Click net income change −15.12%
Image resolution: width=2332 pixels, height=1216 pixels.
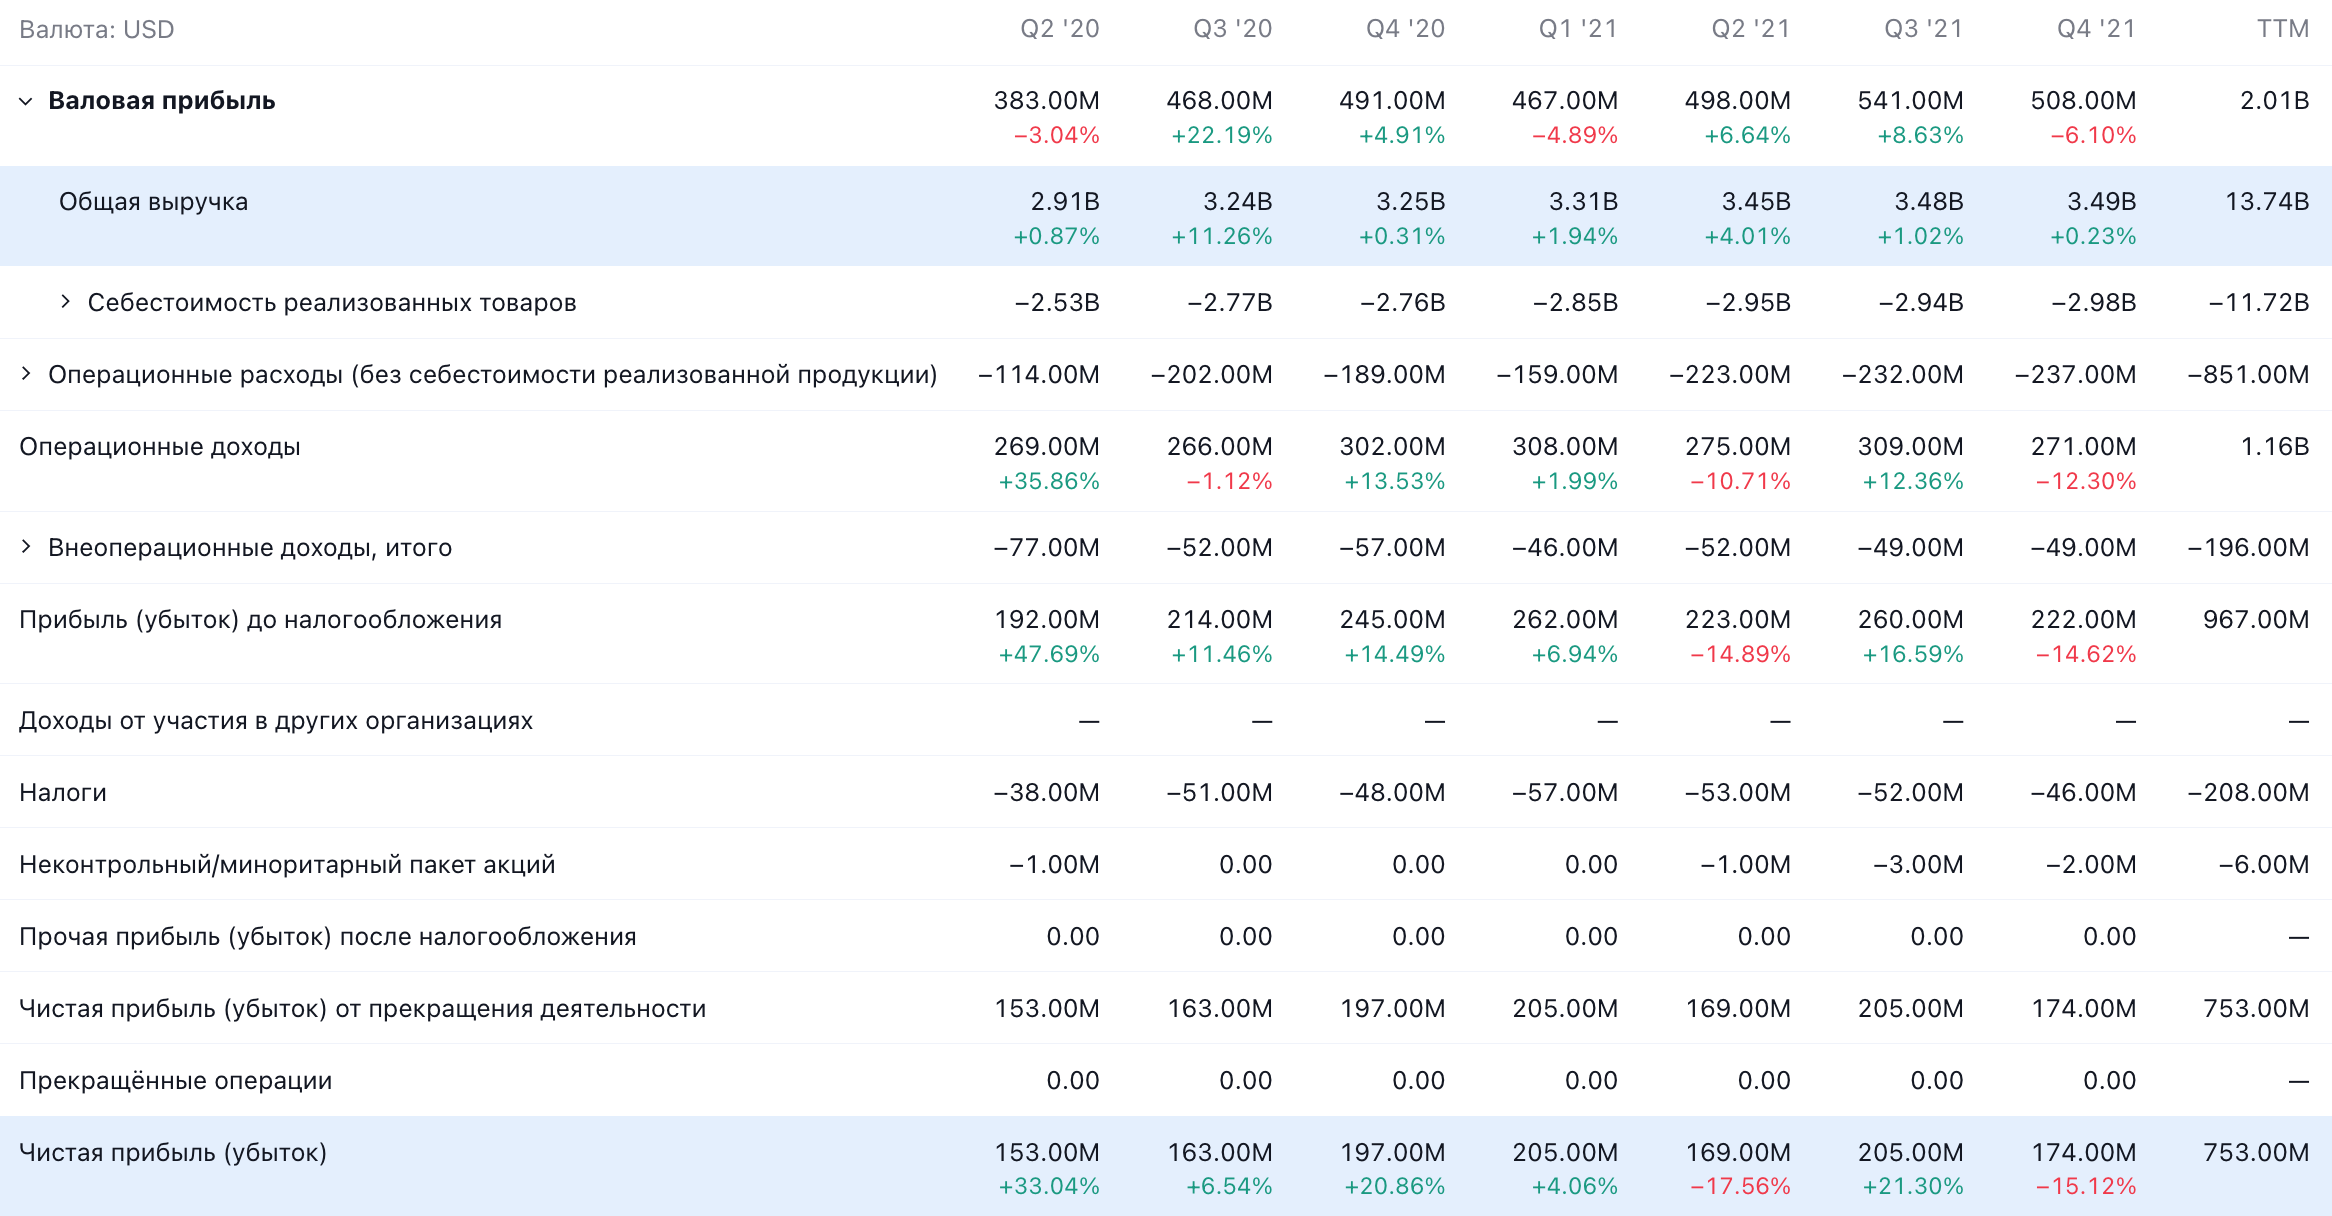tap(2086, 1186)
